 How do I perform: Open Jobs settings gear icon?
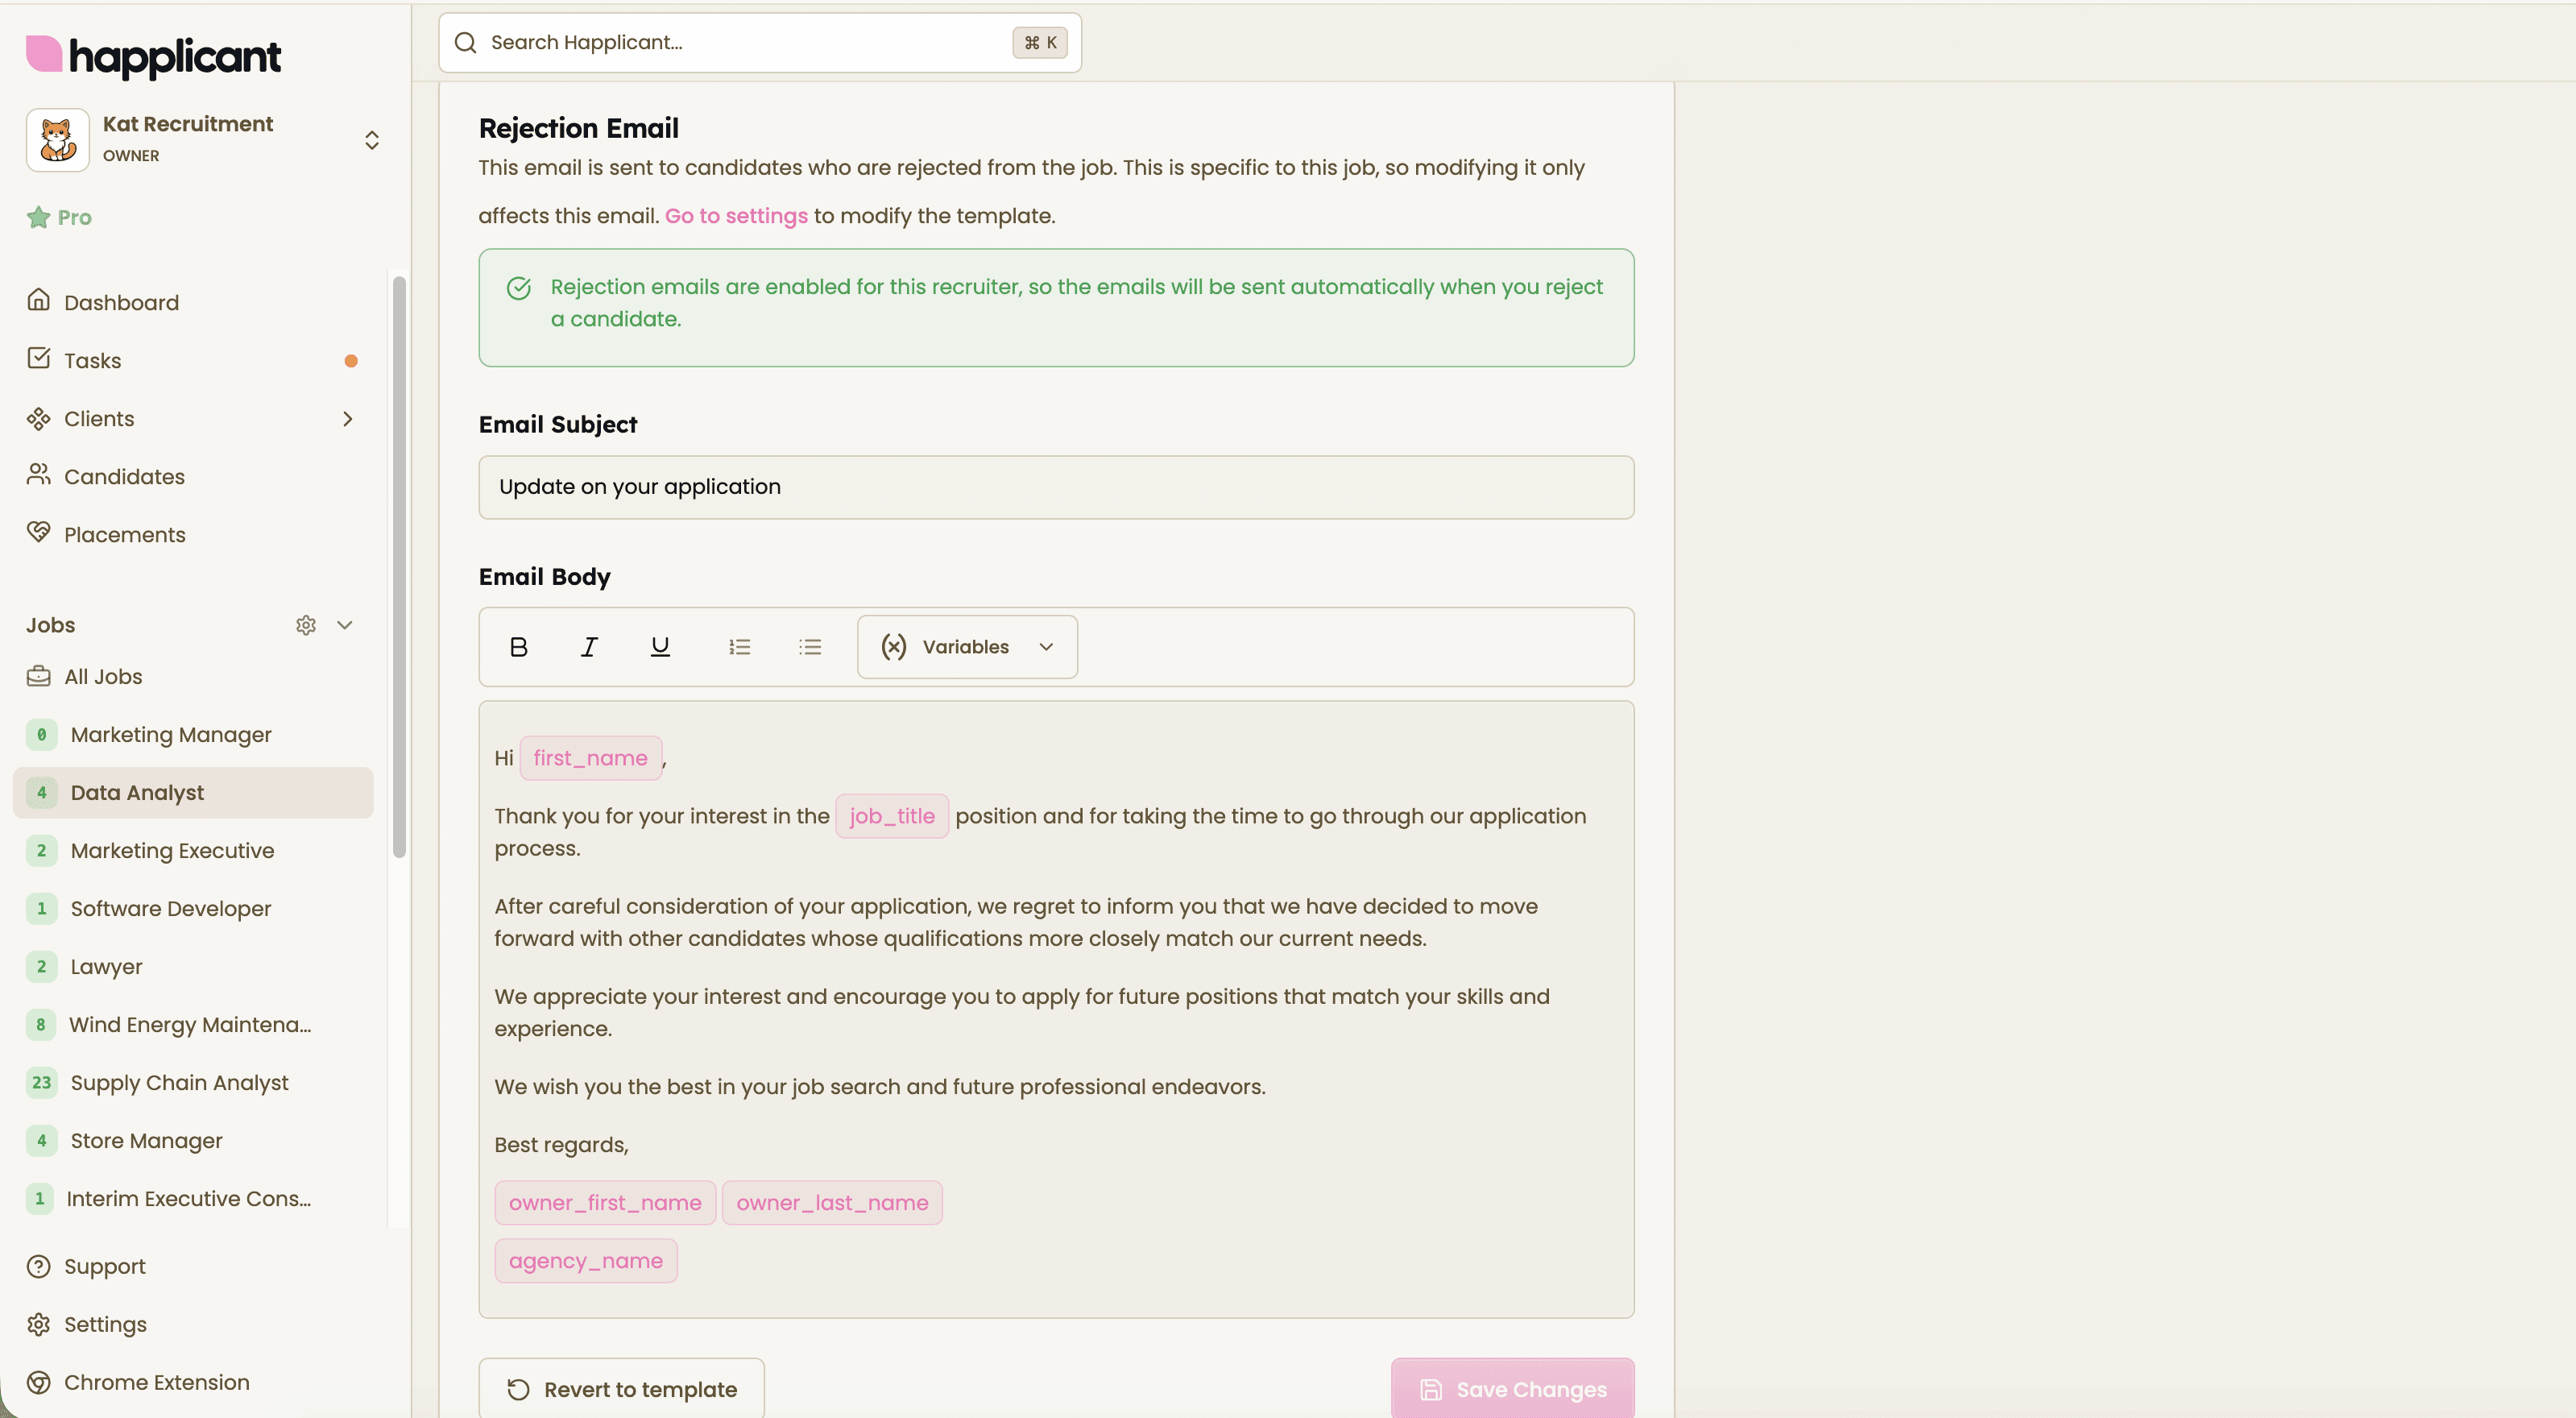306,625
